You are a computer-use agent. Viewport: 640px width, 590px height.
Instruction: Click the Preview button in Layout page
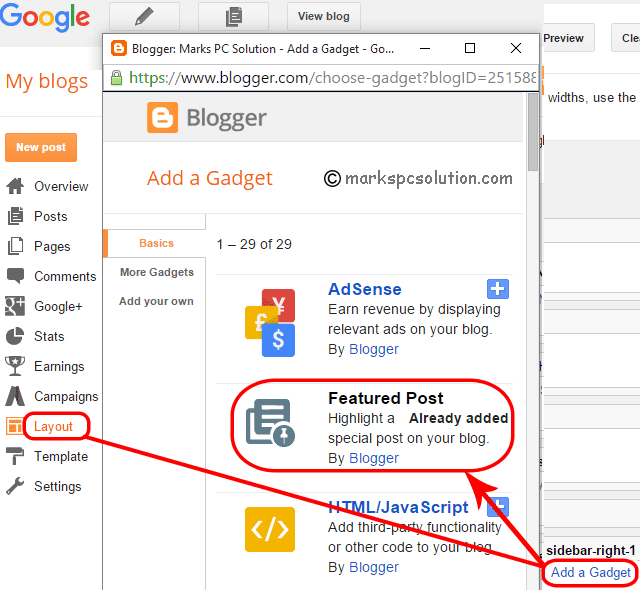click(x=568, y=38)
